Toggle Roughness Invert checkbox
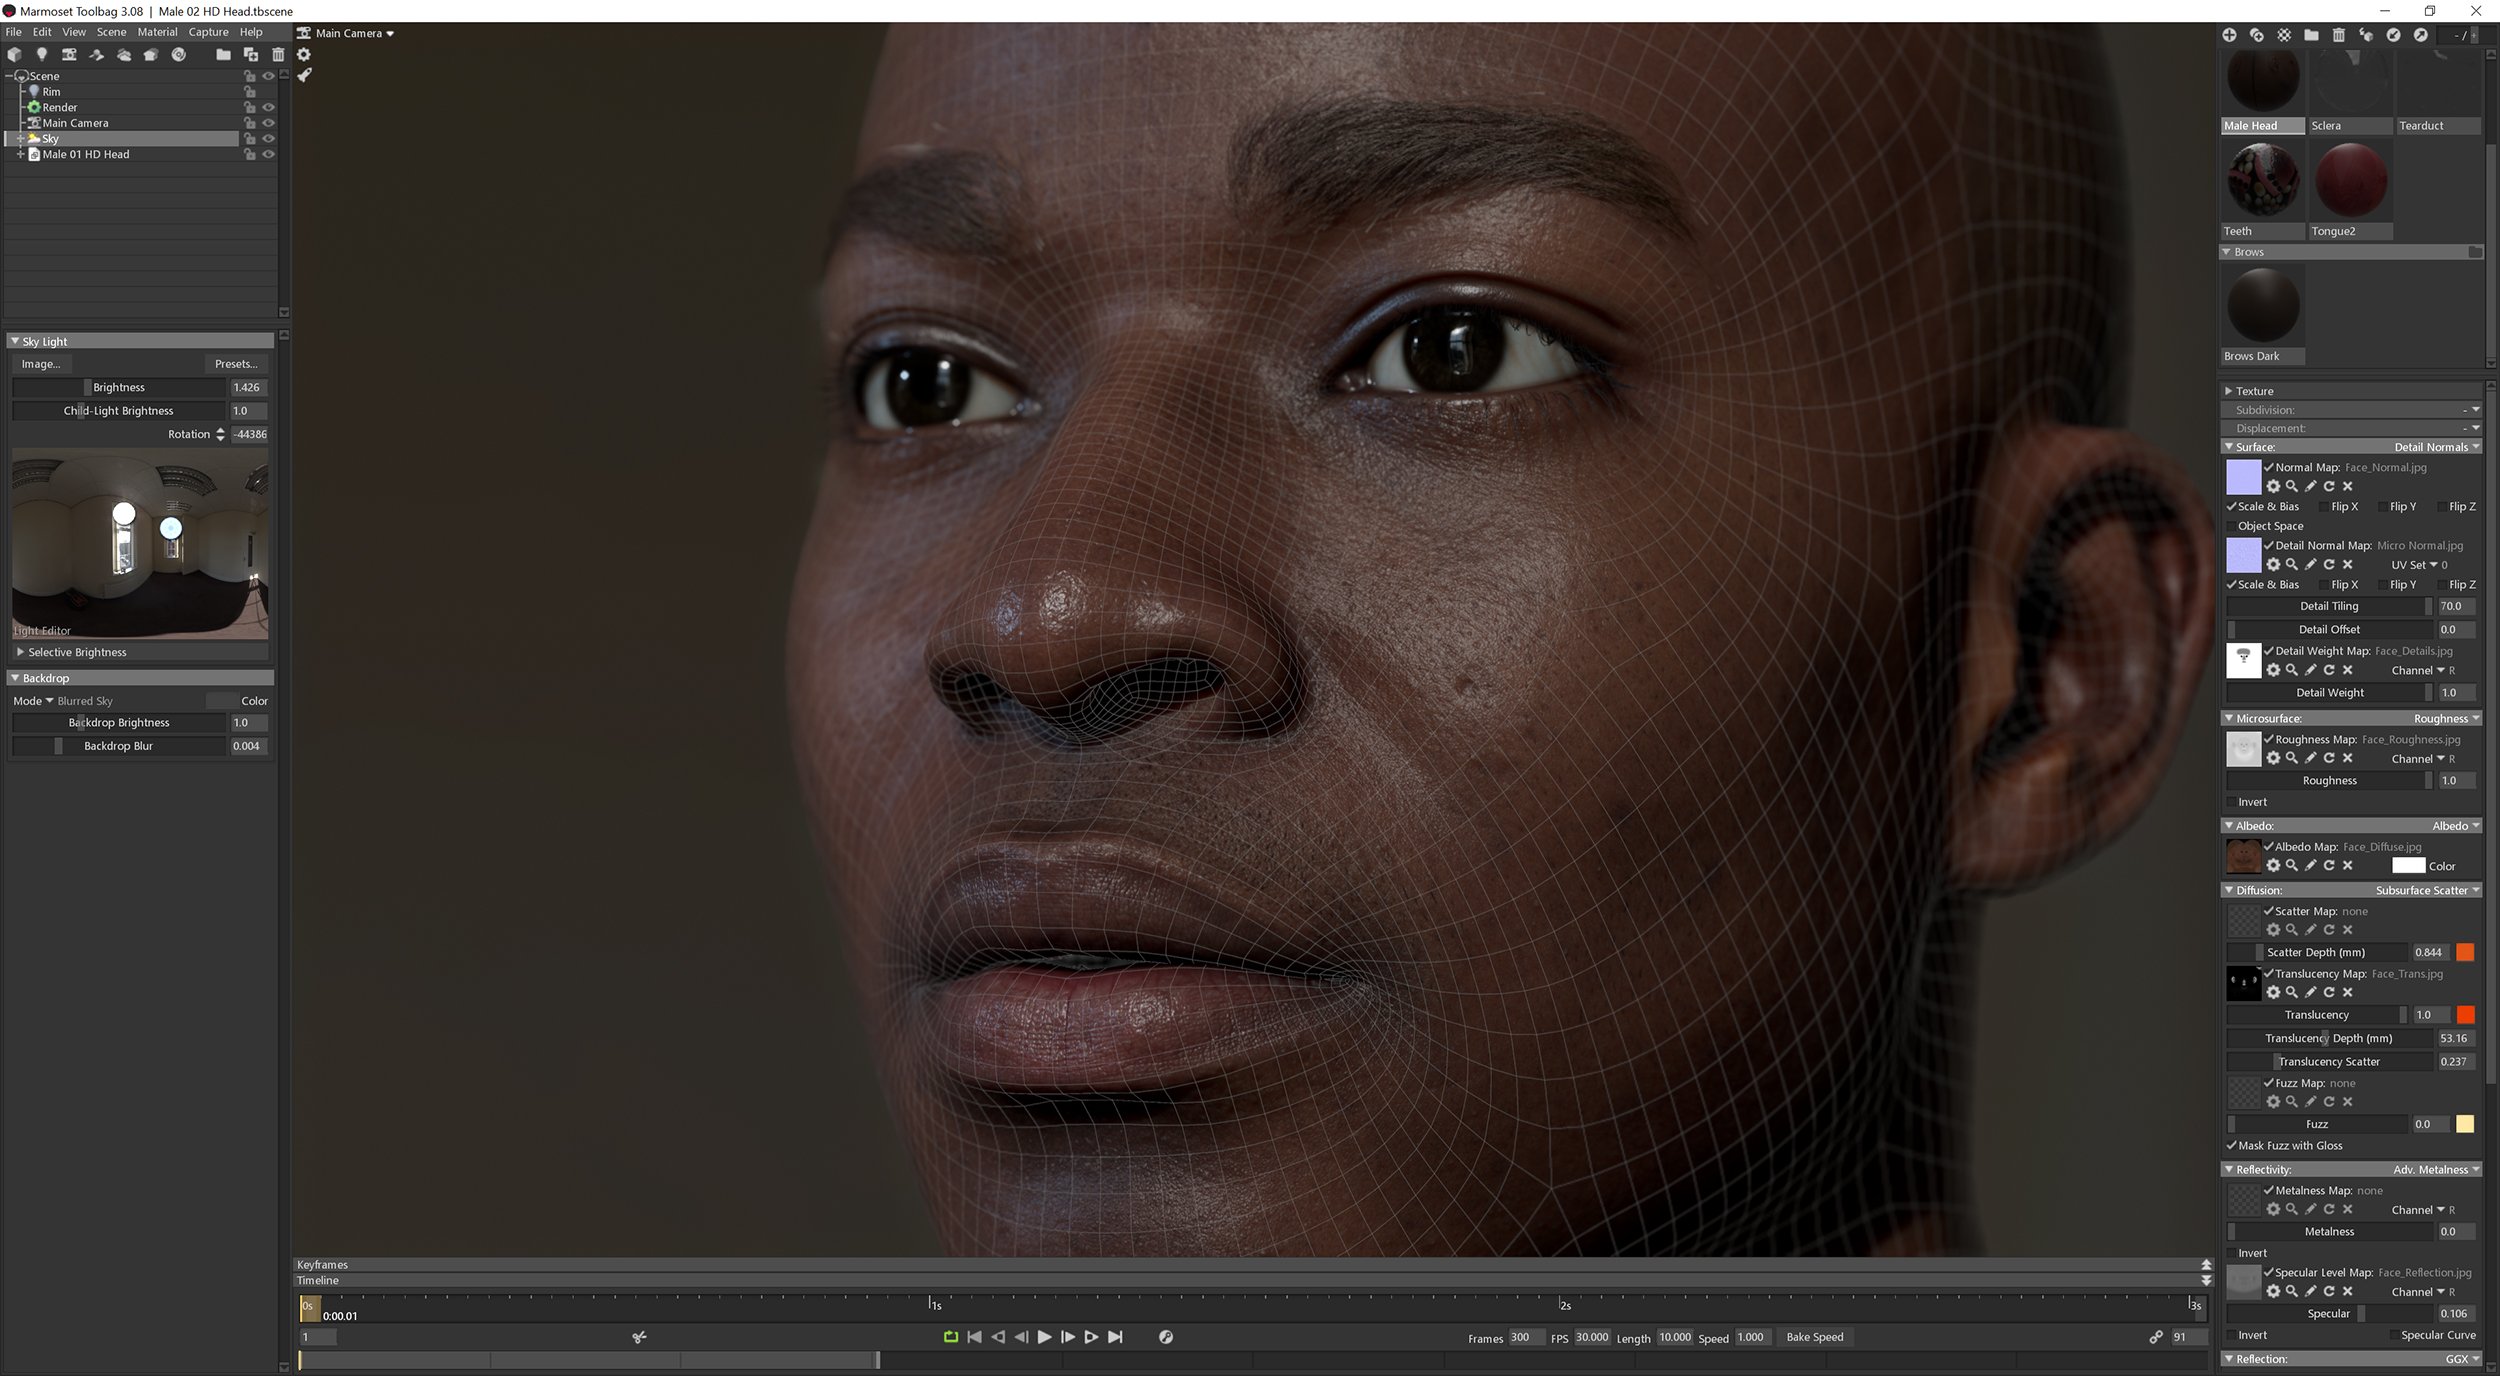This screenshot has height=1376, width=2500. 2231,803
